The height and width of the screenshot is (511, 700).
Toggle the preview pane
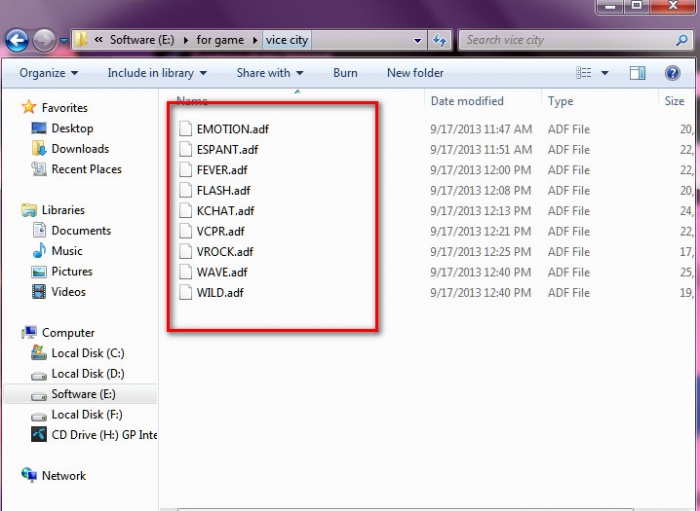coord(638,73)
